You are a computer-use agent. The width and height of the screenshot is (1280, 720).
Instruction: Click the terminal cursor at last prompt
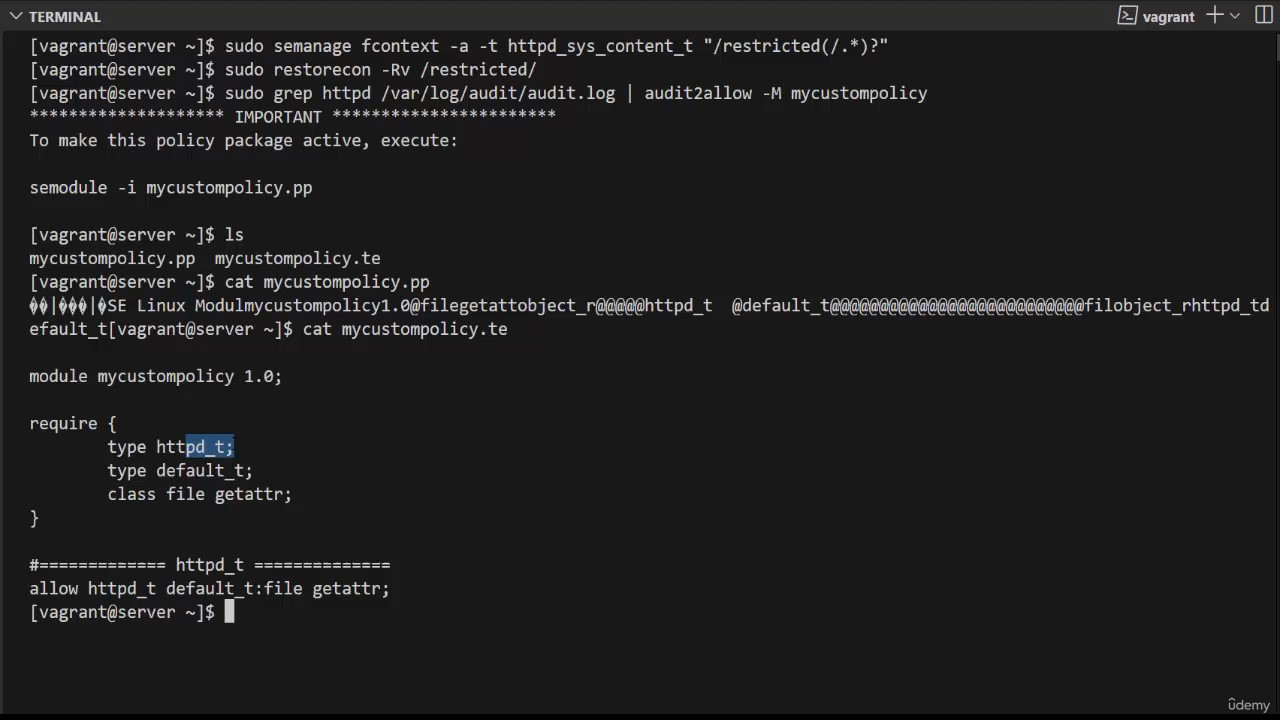(x=229, y=612)
